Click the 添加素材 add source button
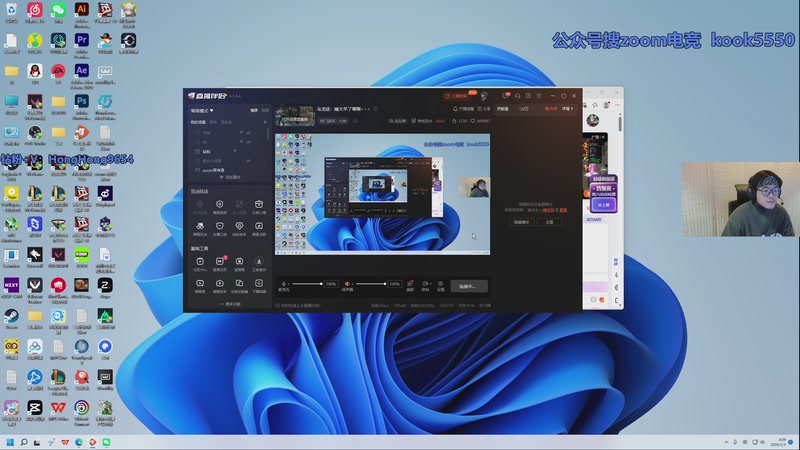The width and height of the screenshot is (800, 450). point(229,177)
